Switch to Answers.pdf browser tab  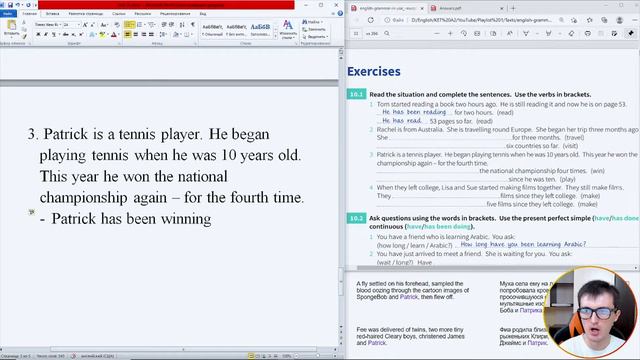pyautogui.click(x=467, y=8)
